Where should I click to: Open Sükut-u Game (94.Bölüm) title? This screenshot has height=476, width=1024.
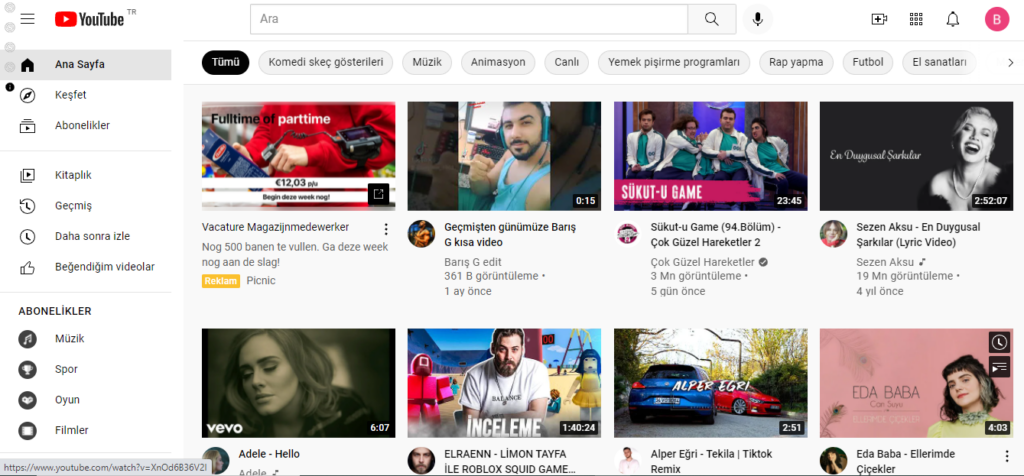pyautogui.click(x=716, y=235)
